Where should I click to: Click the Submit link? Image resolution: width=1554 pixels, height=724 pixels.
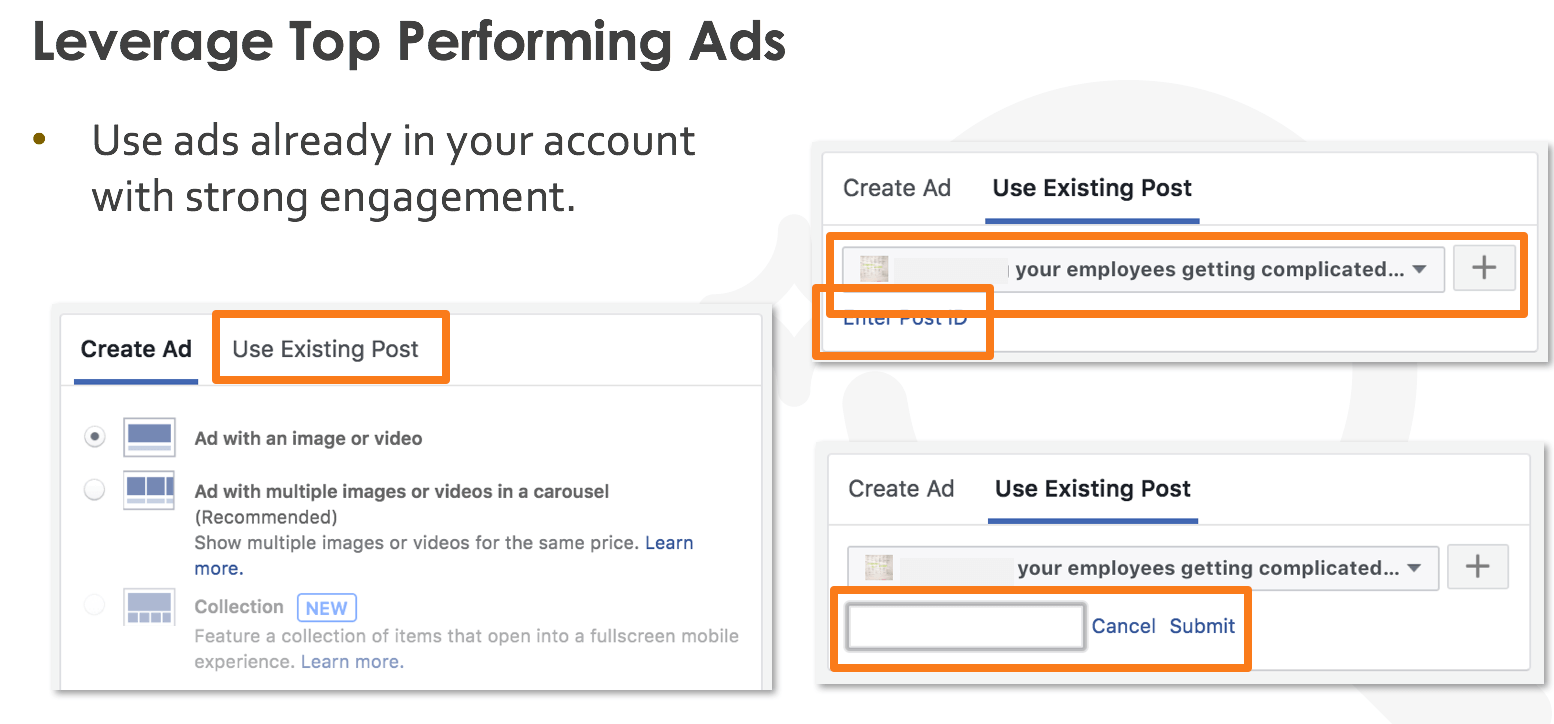(x=1202, y=626)
